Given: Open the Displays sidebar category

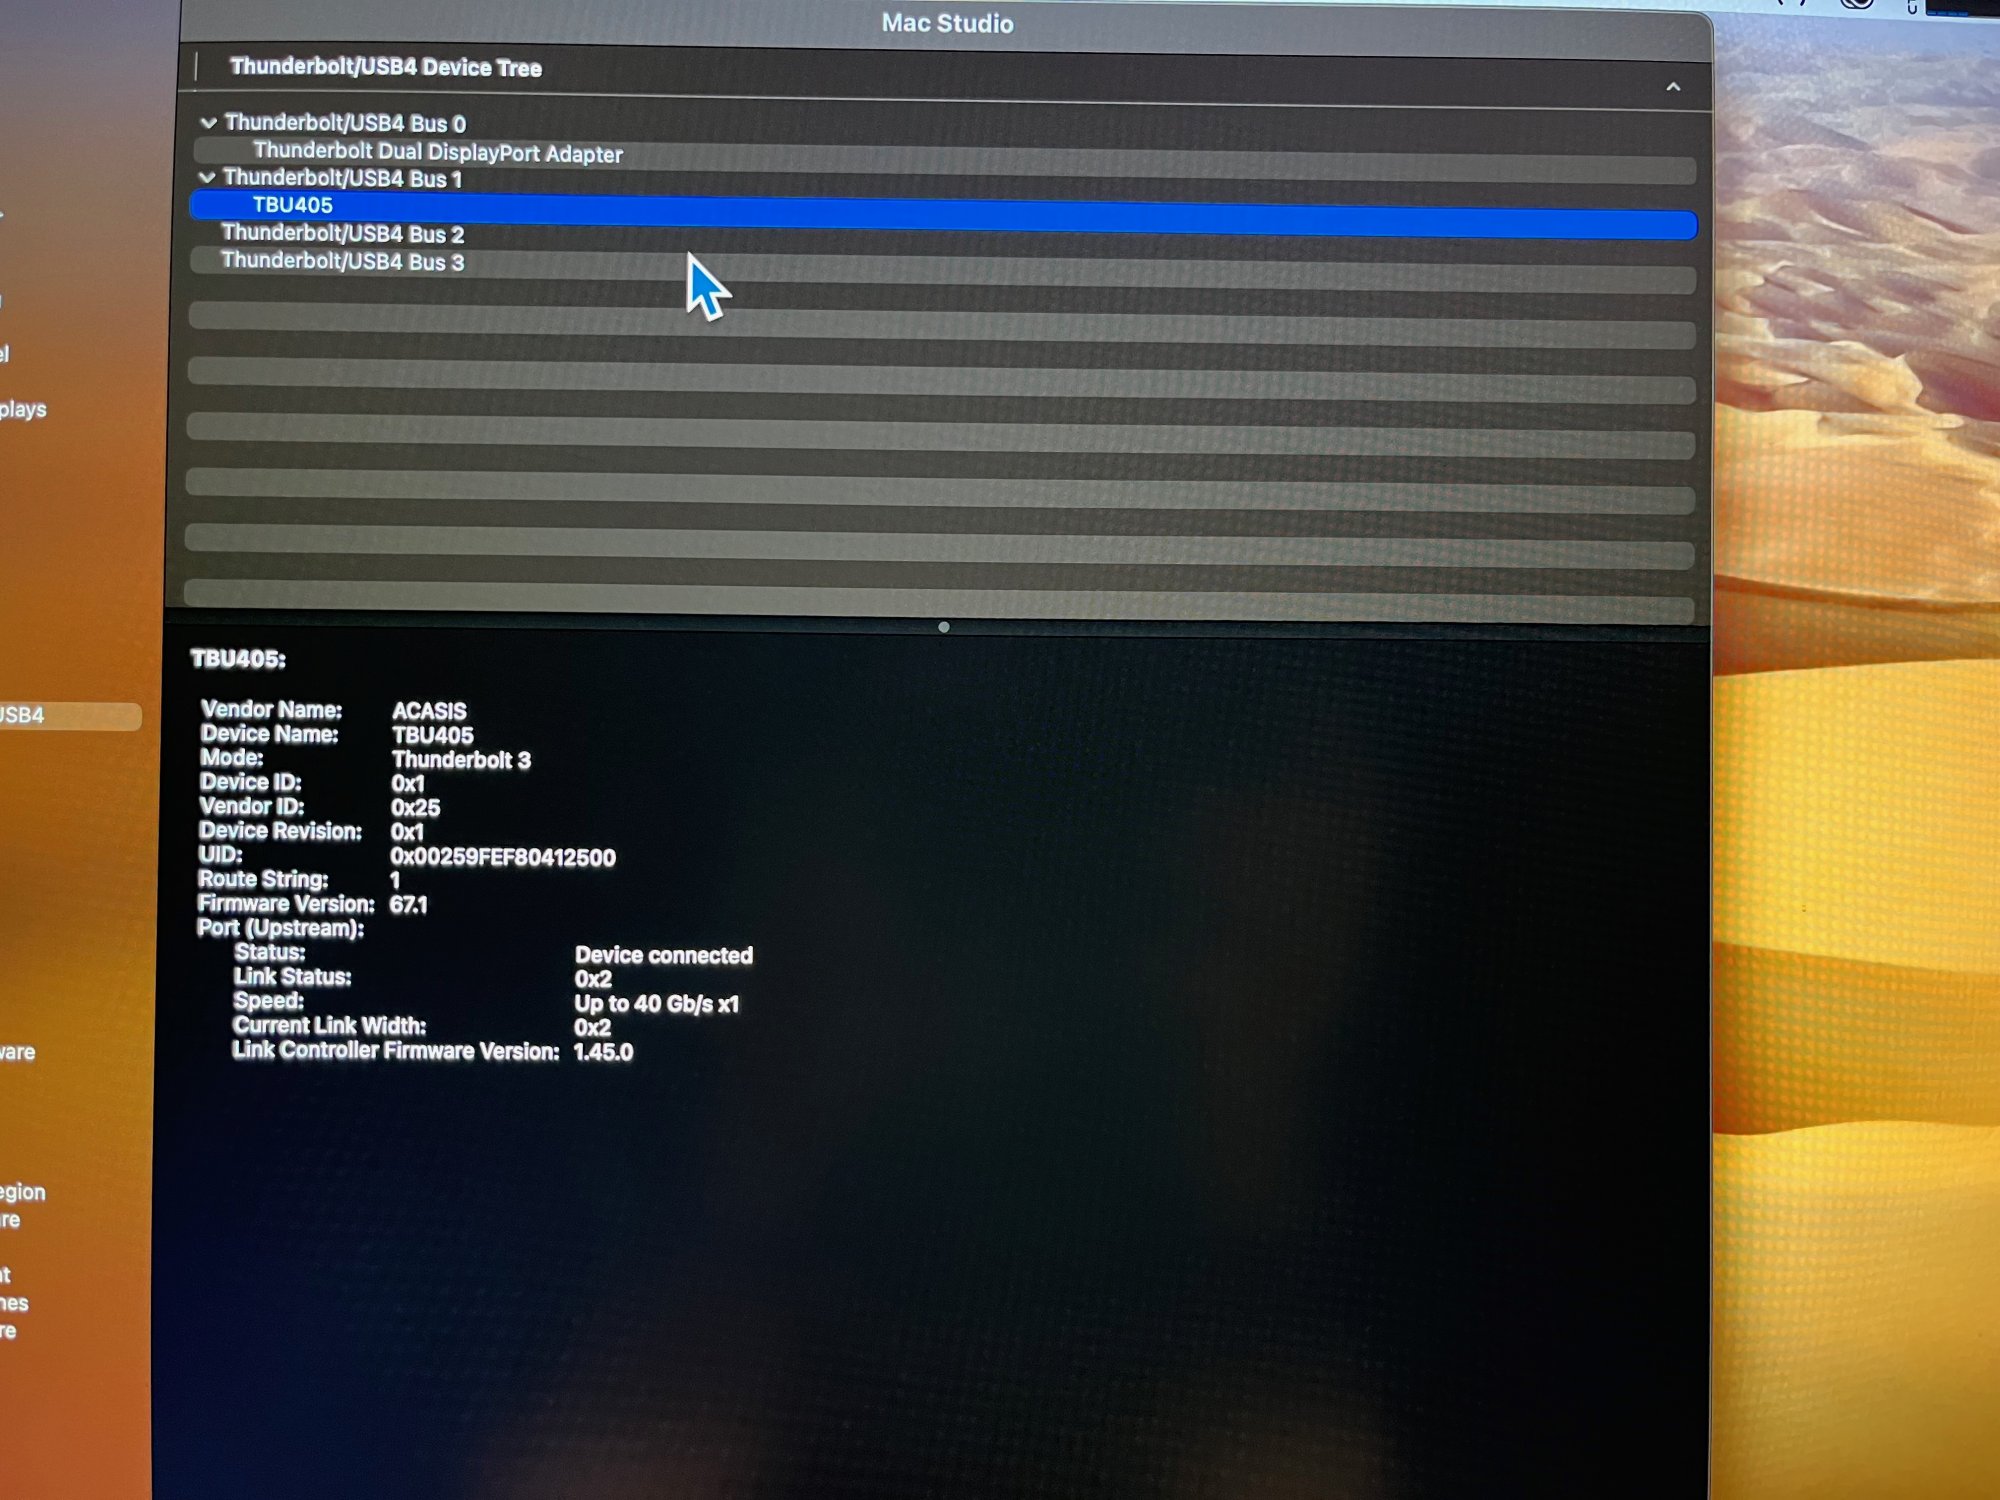Looking at the screenshot, I should click(23, 409).
